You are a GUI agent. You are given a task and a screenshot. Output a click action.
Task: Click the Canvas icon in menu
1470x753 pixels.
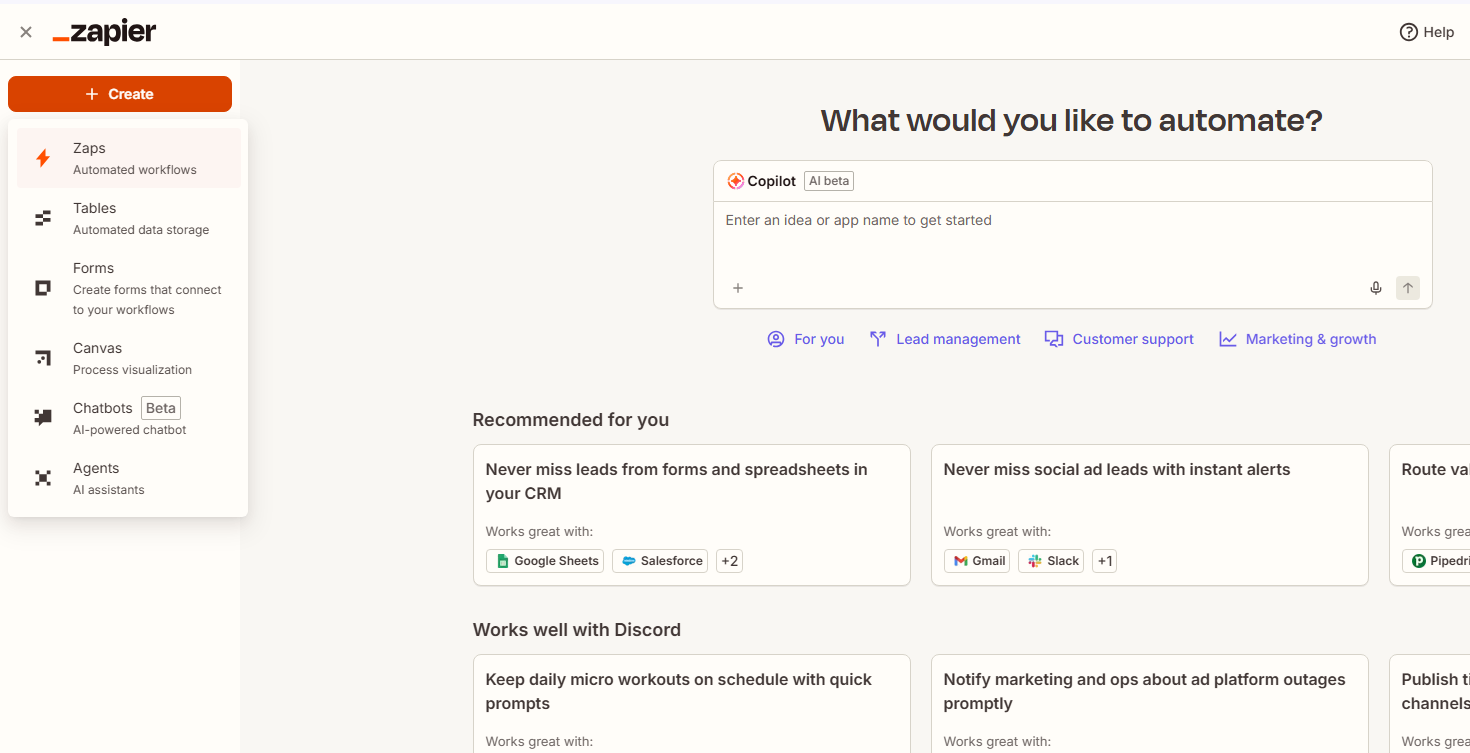pos(43,358)
